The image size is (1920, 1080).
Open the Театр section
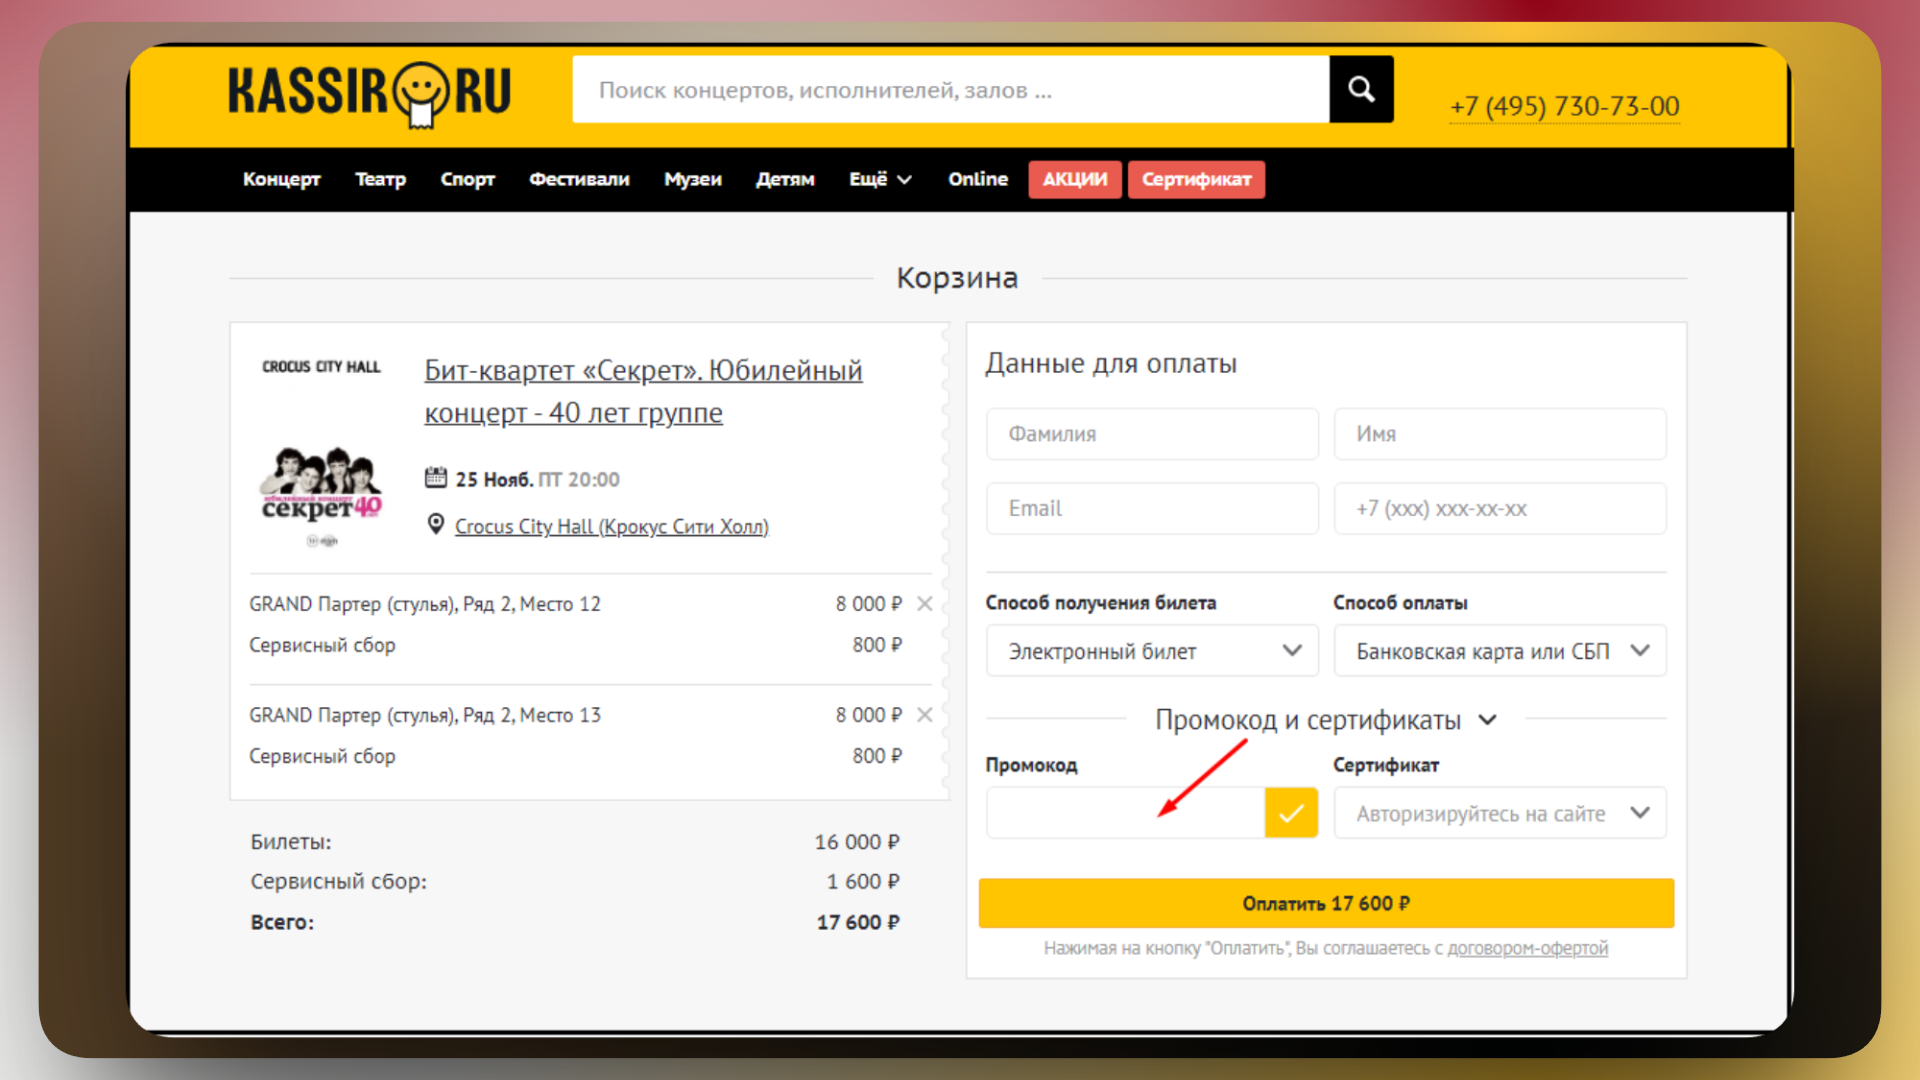(x=380, y=179)
